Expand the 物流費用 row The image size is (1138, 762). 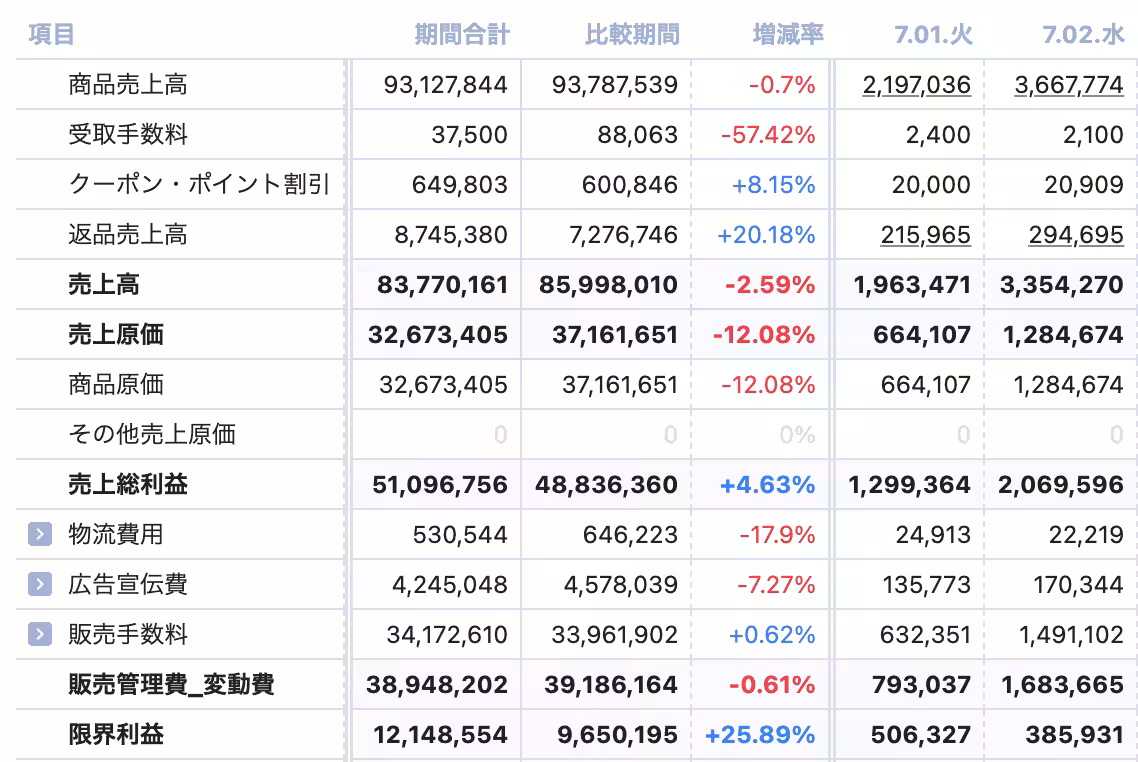click(x=39, y=534)
